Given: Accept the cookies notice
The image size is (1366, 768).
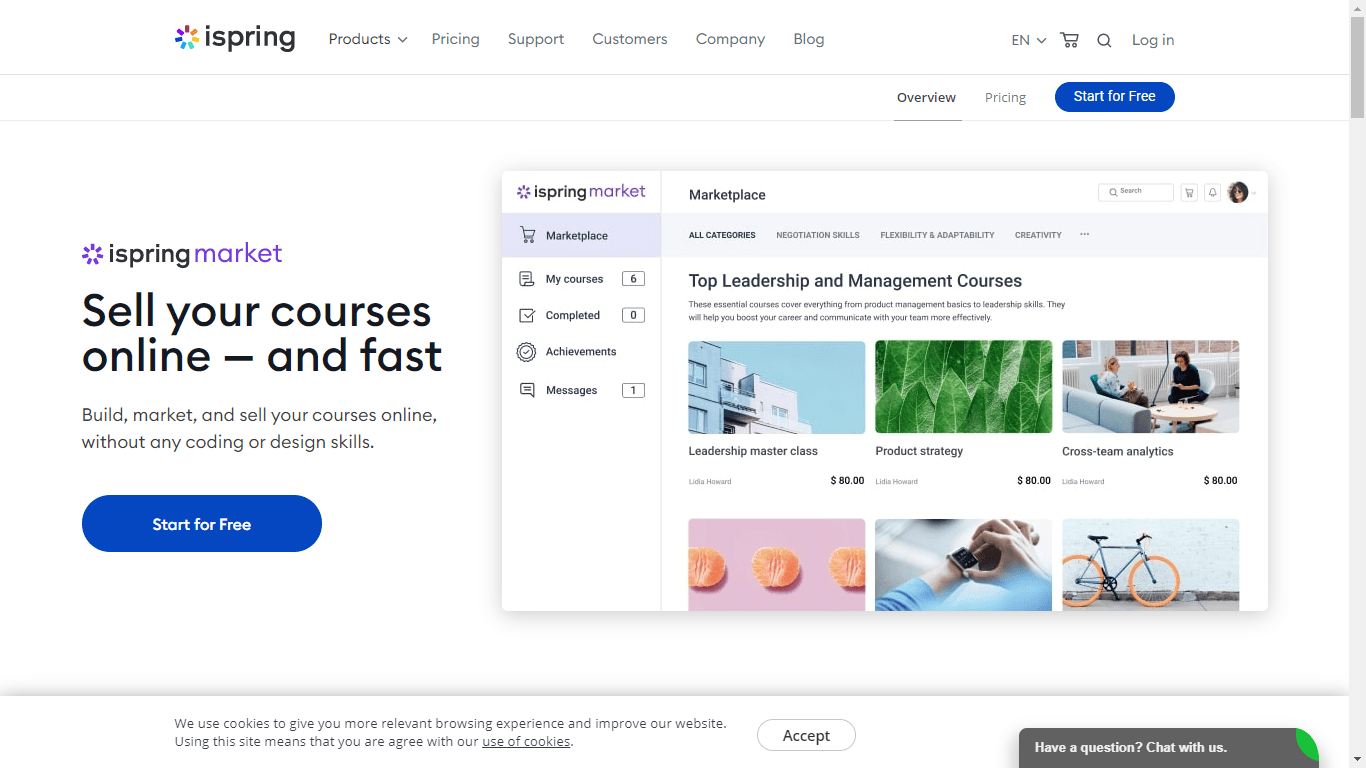Looking at the screenshot, I should pyautogui.click(x=806, y=735).
